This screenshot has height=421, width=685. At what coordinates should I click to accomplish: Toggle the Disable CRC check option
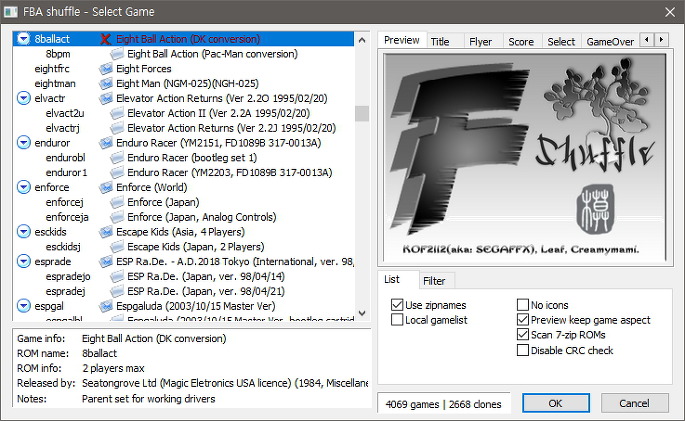pos(522,350)
